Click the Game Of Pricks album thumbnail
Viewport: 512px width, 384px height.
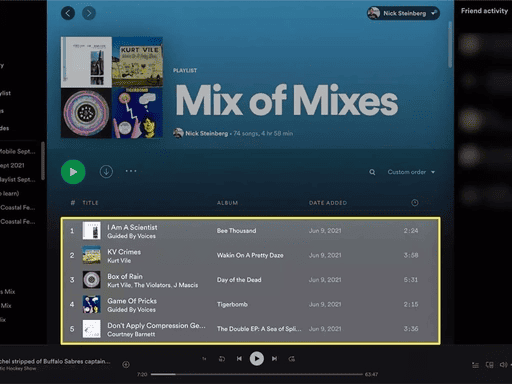pyautogui.click(x=92, y=304)
